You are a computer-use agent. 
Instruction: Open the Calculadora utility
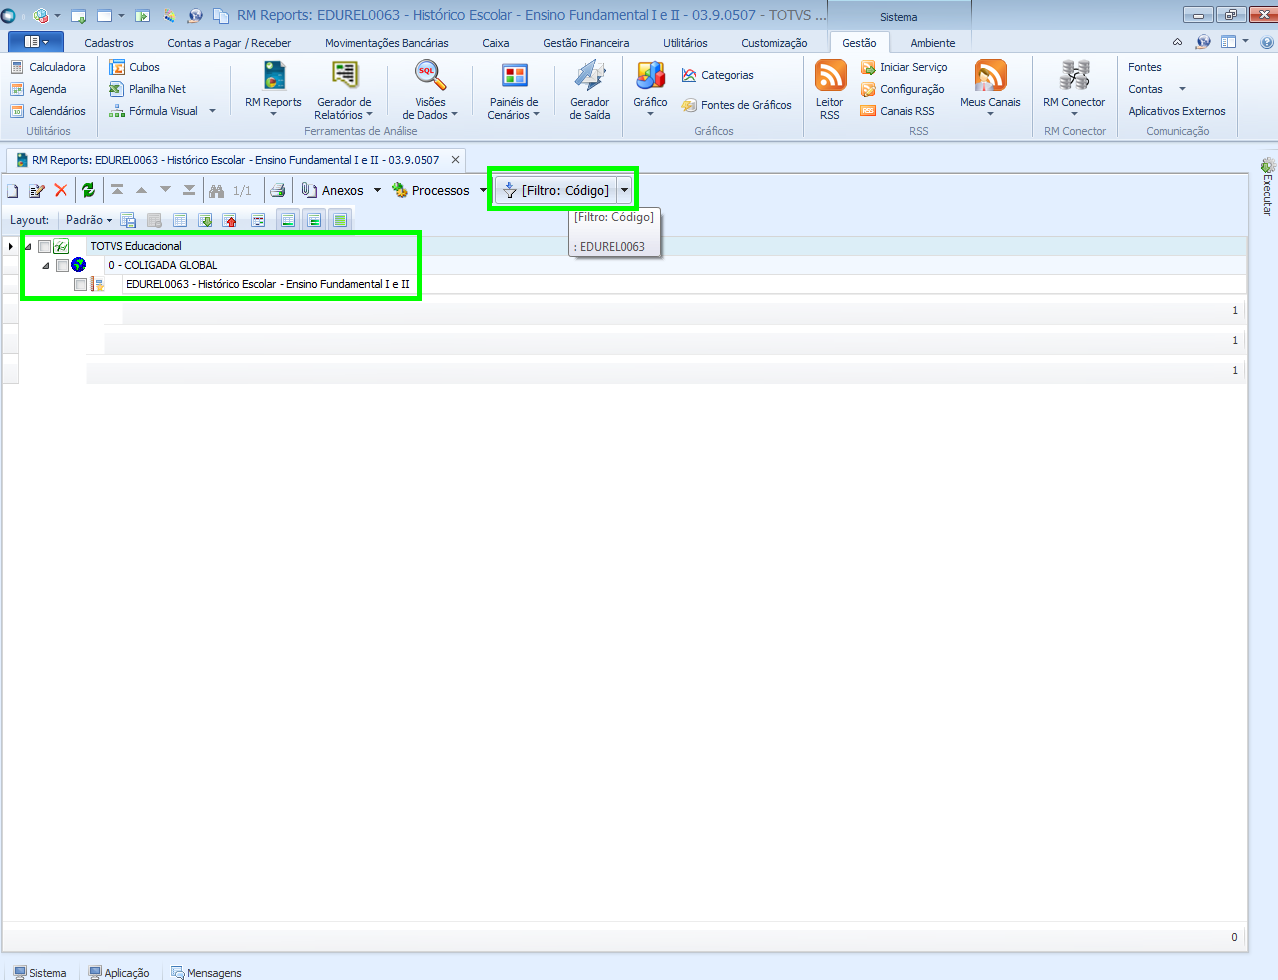48,67
